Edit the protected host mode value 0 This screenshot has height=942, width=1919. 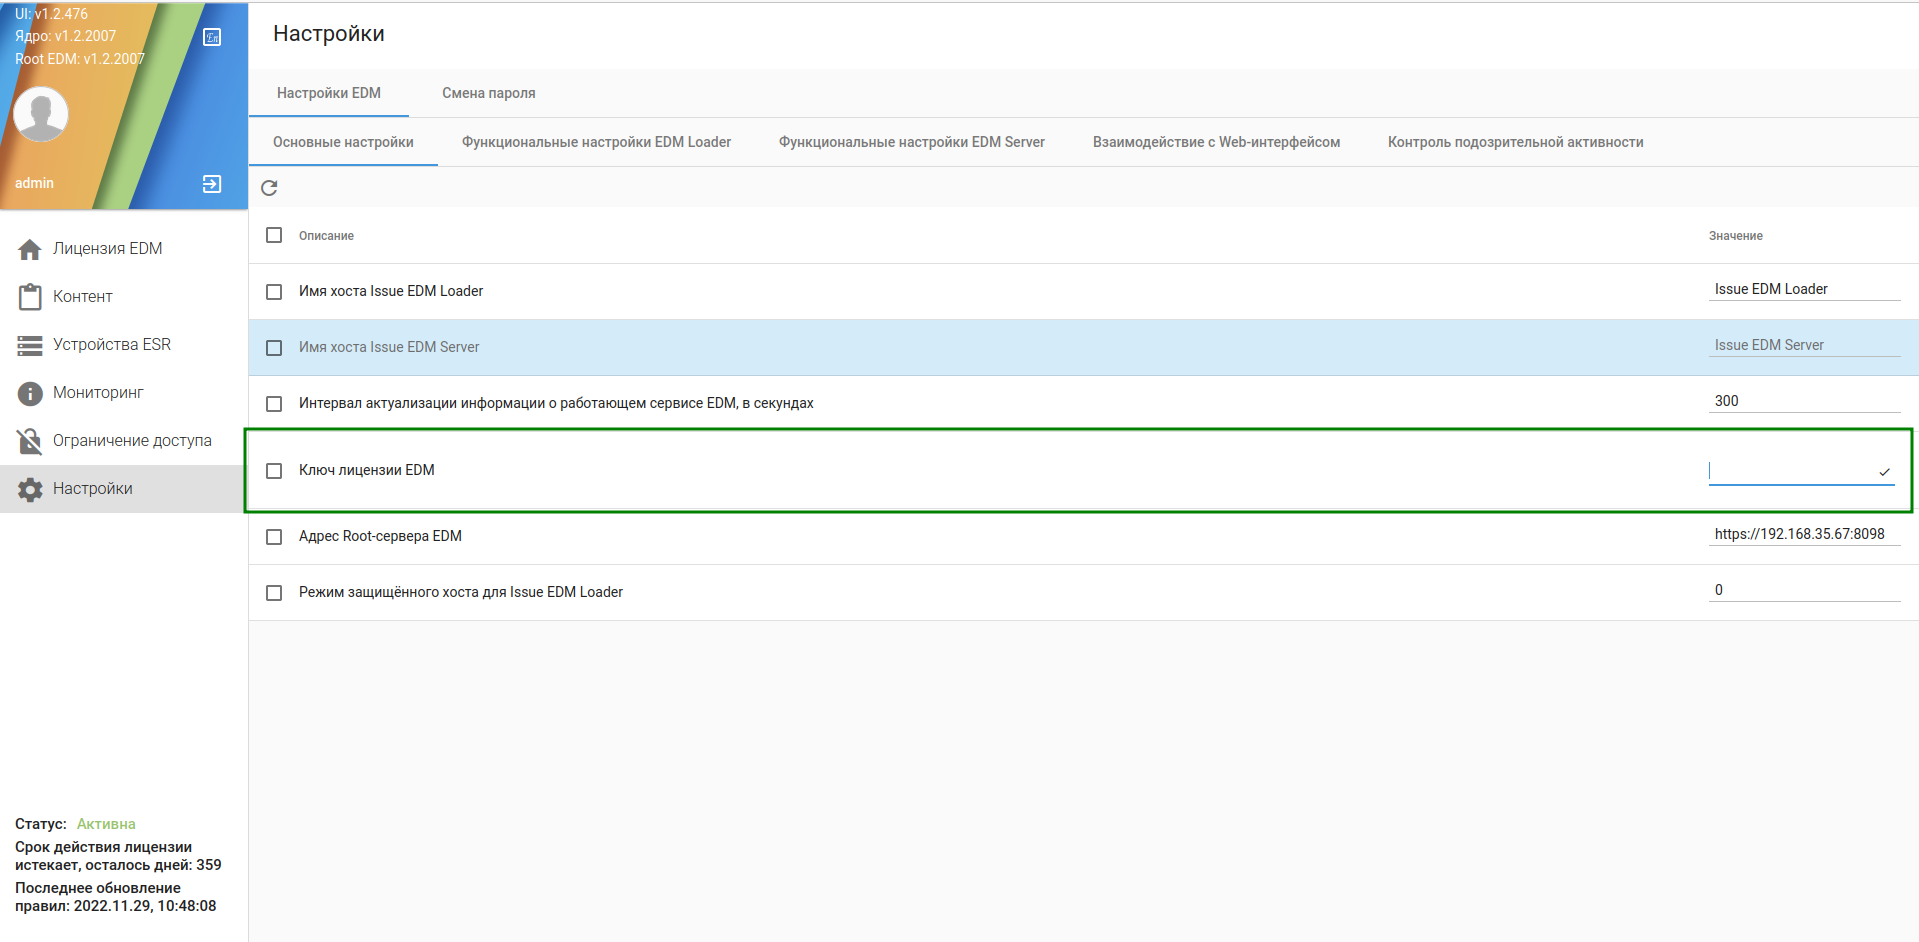point(1805,590)
